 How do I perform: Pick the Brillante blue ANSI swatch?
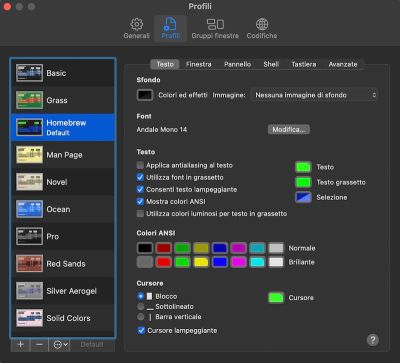(220, 262)
